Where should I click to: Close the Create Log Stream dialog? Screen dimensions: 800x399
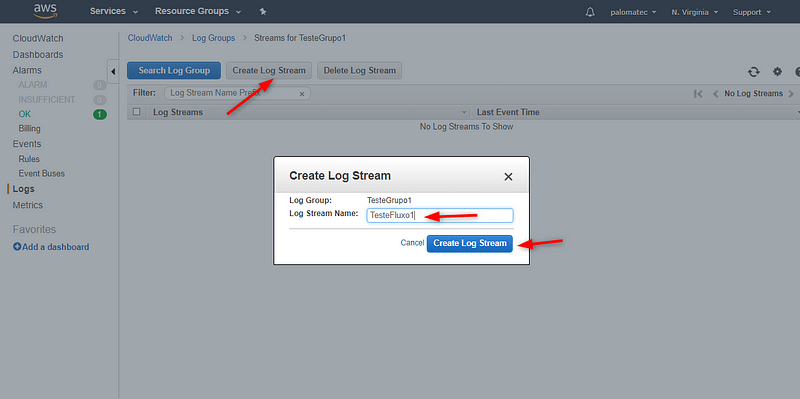click(508, 177)
